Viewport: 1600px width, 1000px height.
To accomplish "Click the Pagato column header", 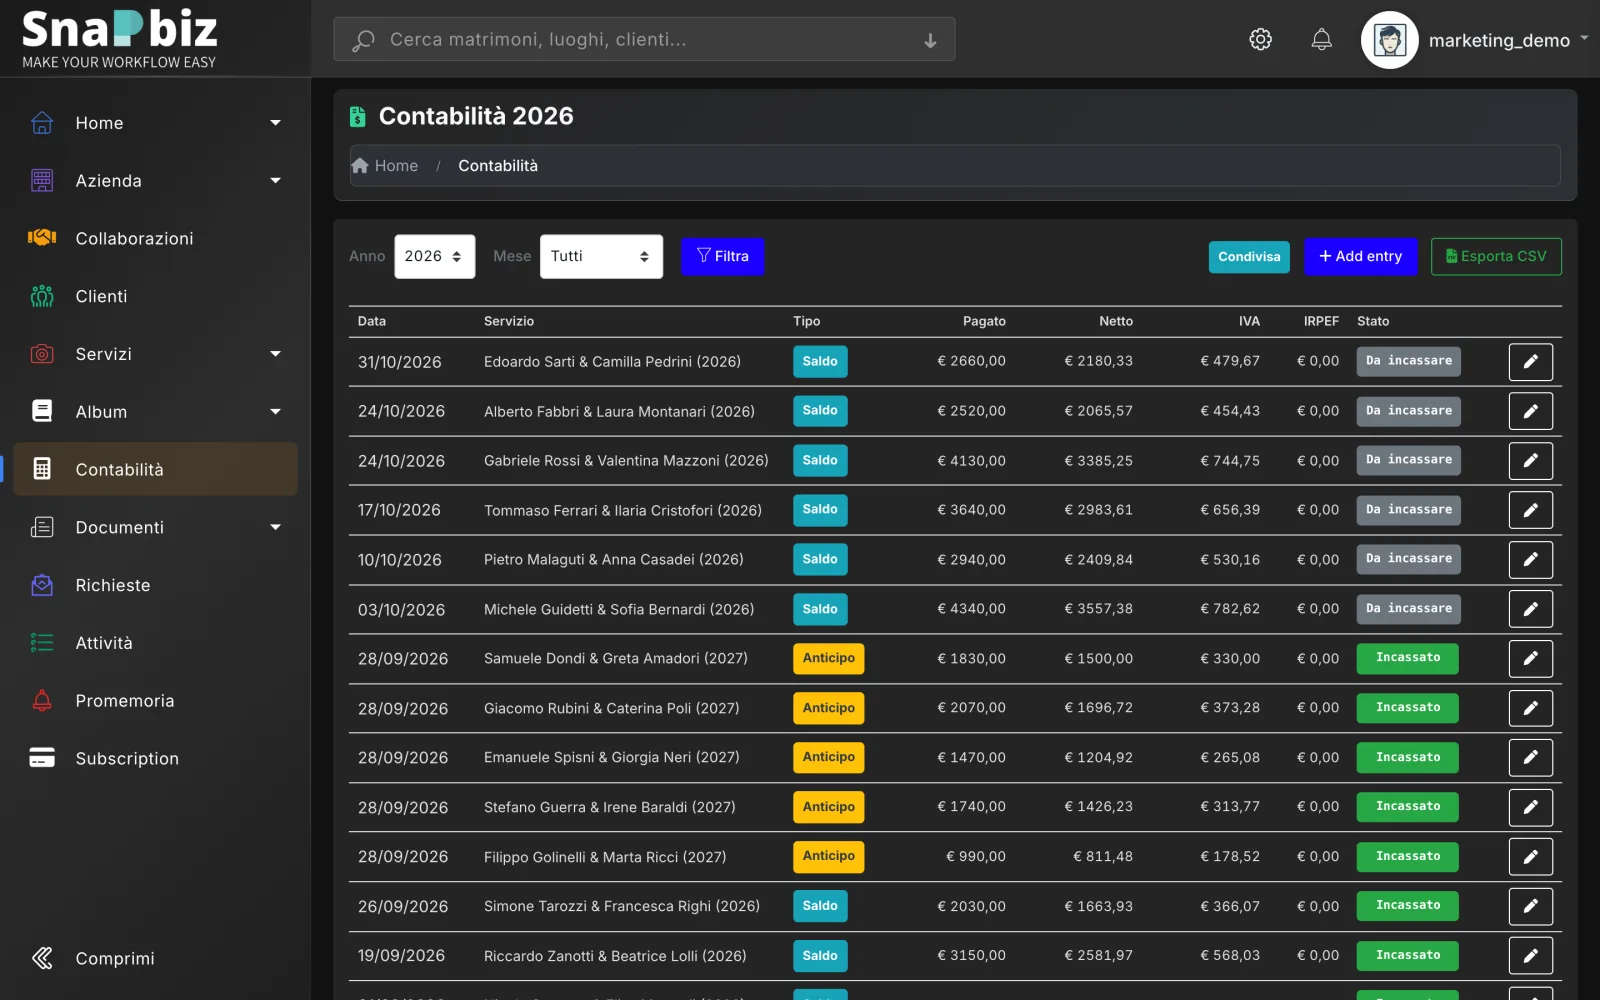I will (x=984, y=321).
